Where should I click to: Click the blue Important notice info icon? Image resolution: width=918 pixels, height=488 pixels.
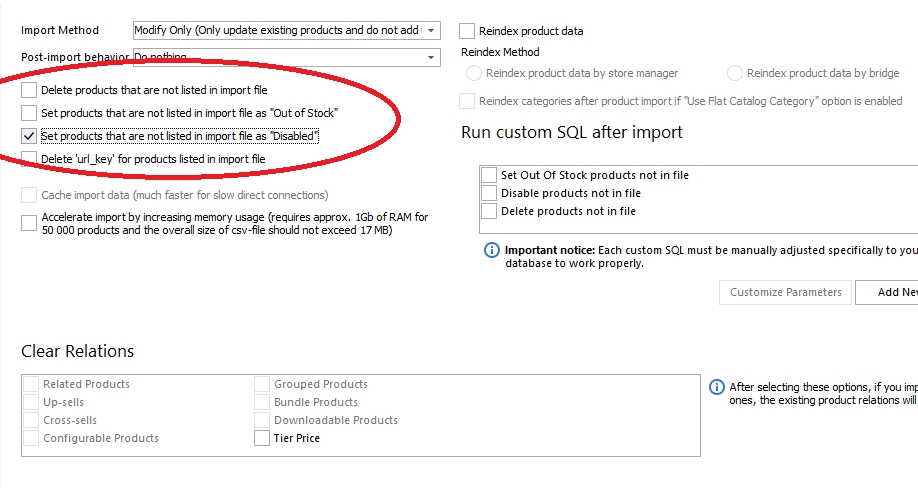(x=492, y=250)
